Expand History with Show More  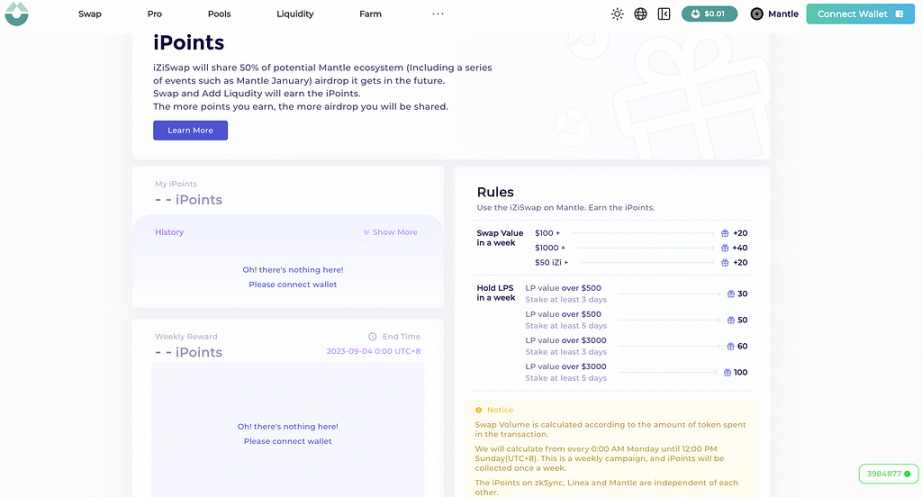pyautogui.click(x=390, y=232)
